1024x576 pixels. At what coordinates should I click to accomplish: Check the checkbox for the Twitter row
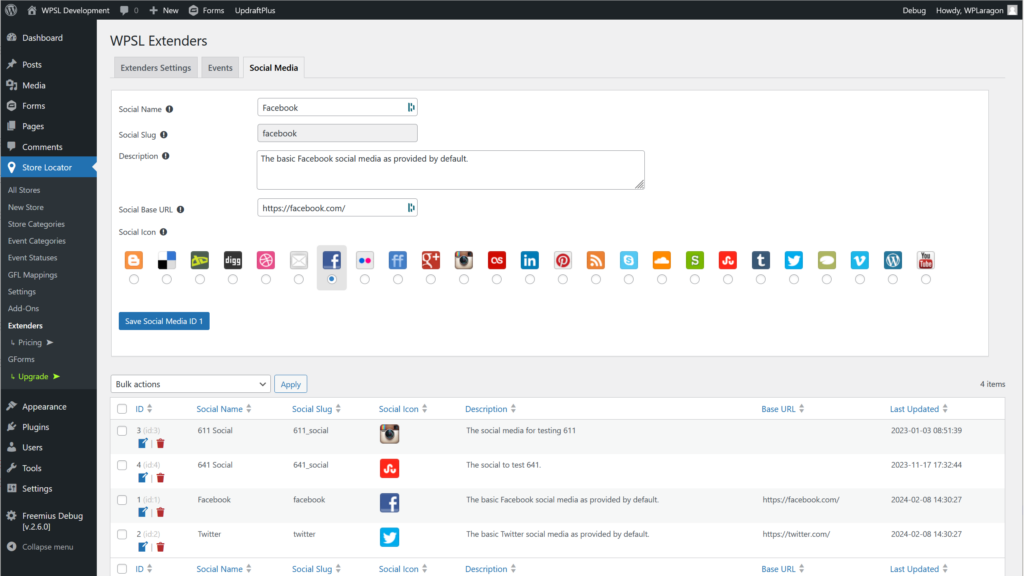(x=122, y=535)
